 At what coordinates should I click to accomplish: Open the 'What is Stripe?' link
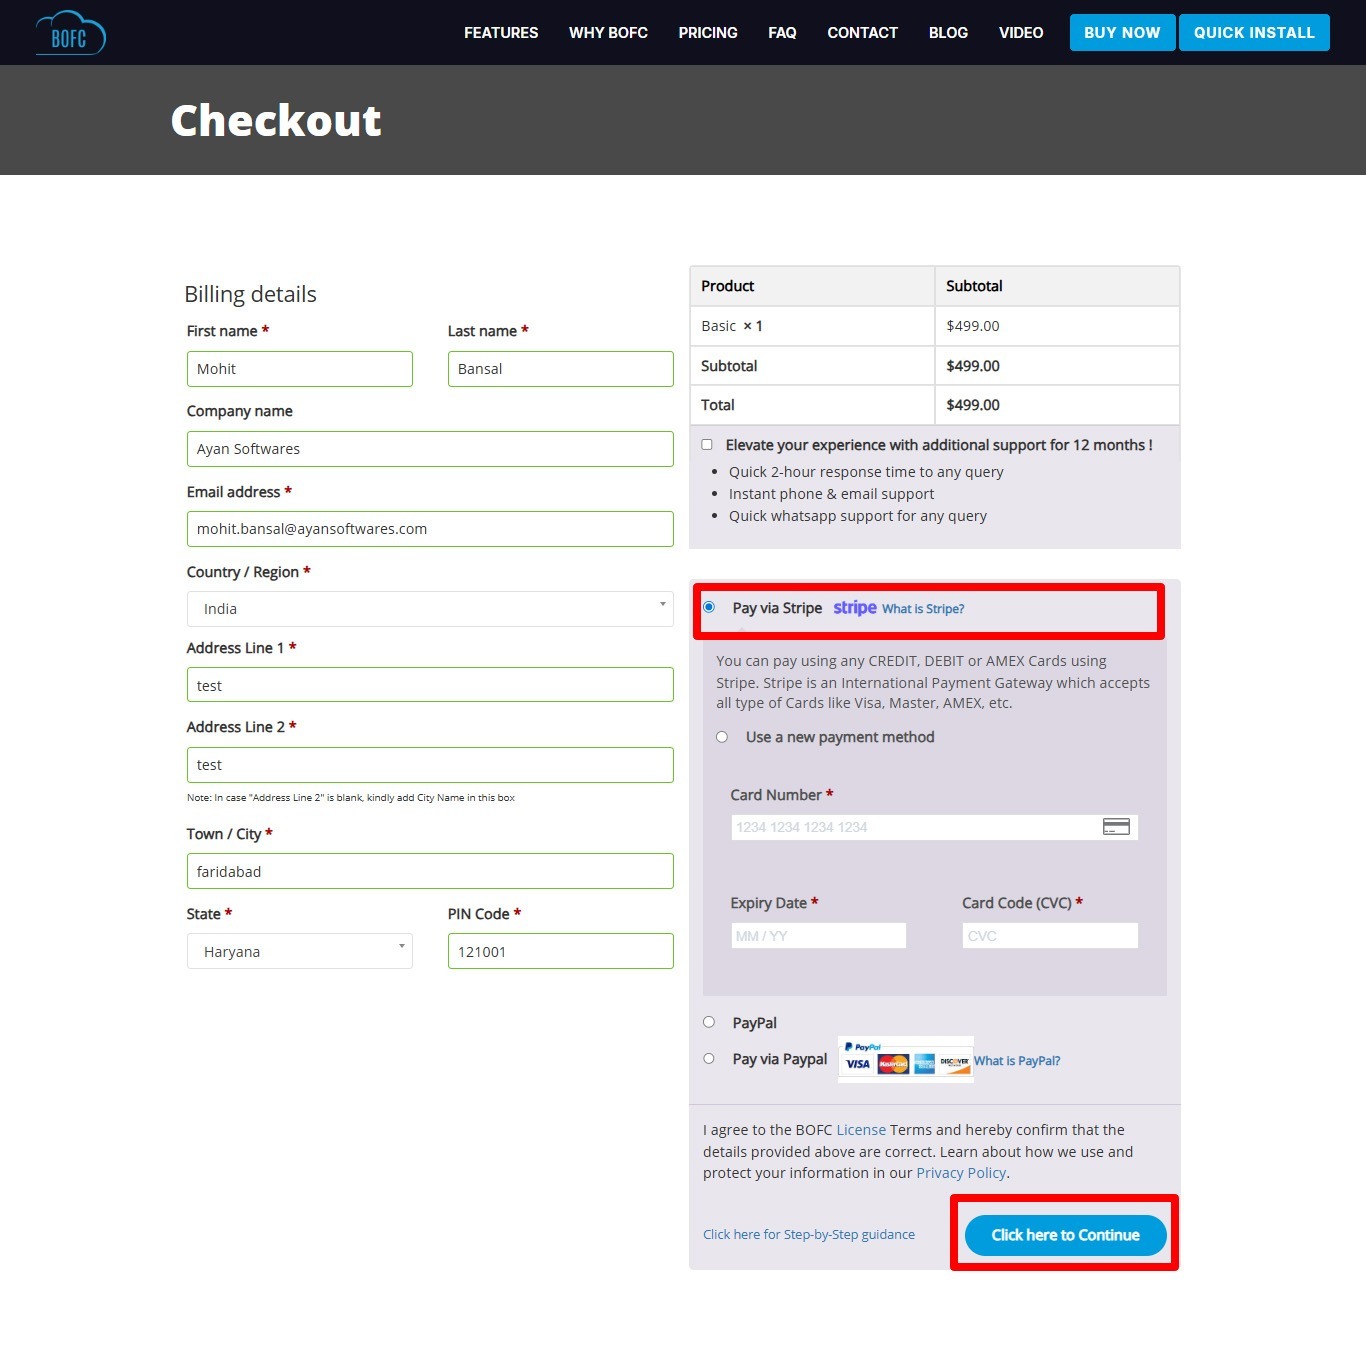tap(922, 608)
